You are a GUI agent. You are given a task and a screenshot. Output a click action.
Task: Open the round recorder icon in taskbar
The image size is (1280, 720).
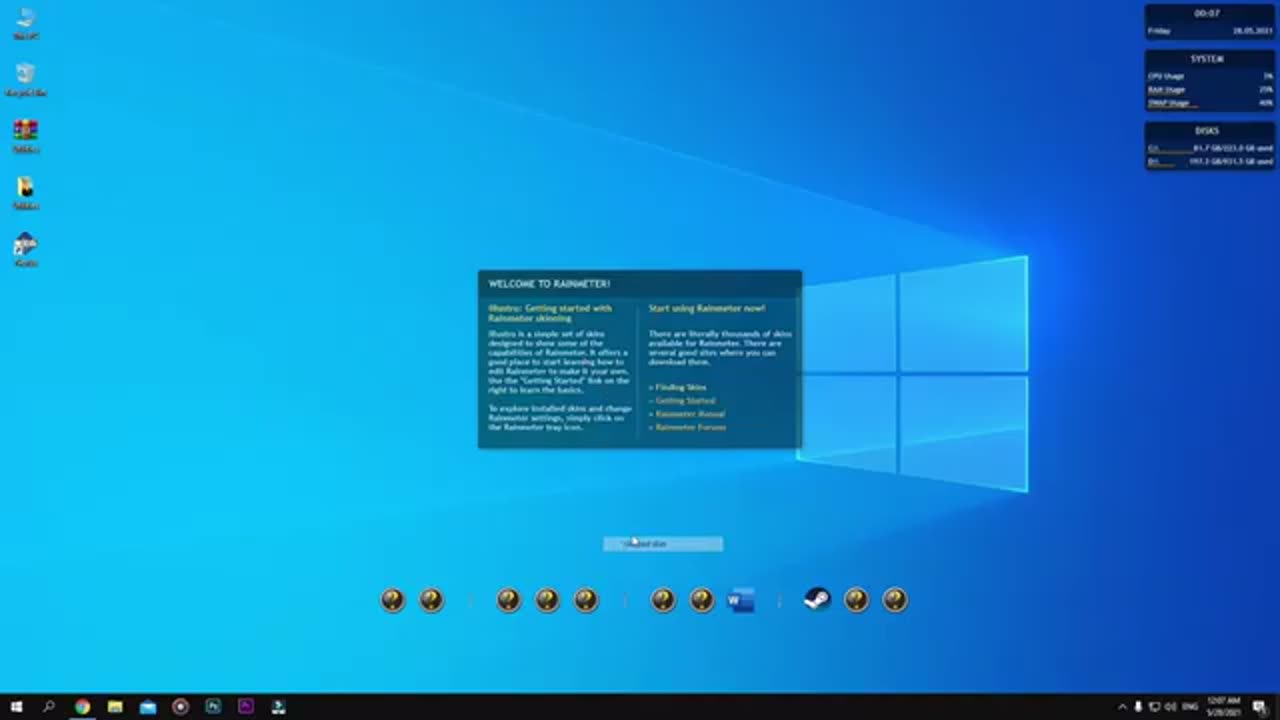(x=180, y=706)
